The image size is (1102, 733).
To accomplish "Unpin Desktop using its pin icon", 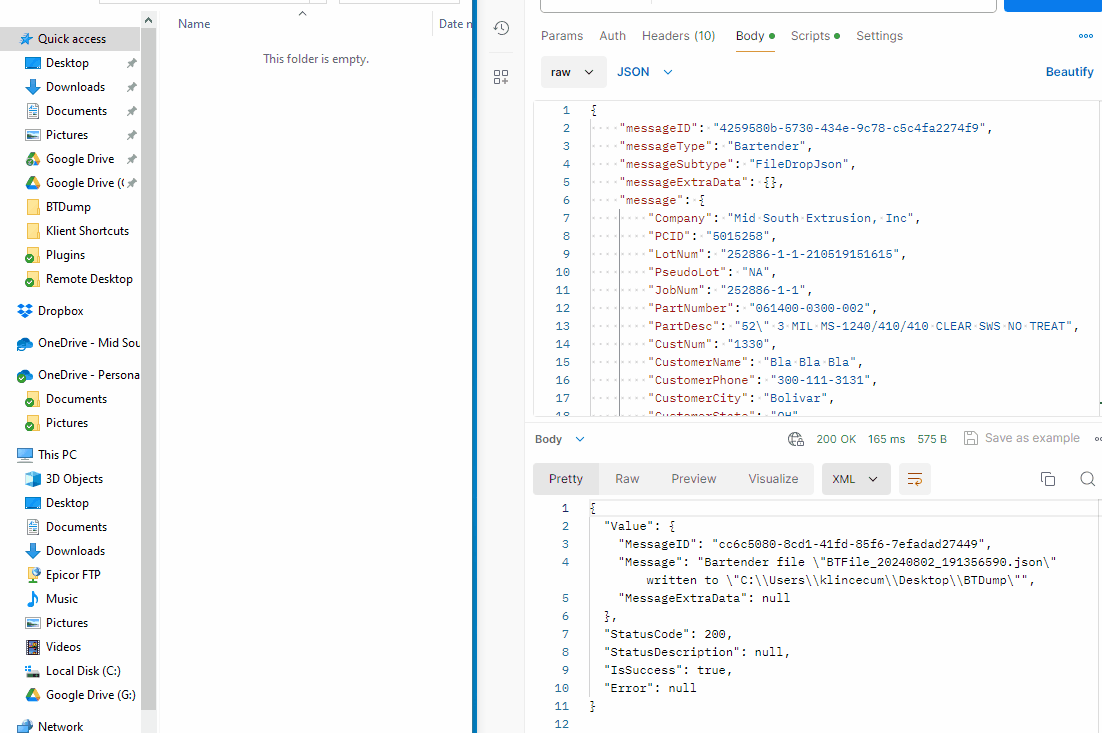I will pos(131,63).
